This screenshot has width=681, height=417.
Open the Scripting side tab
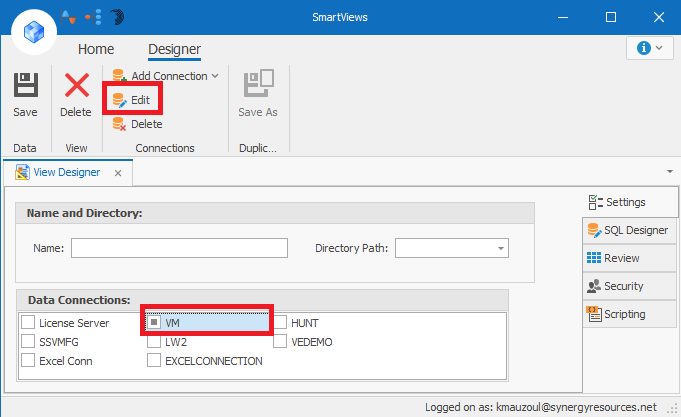pos(629,314)
